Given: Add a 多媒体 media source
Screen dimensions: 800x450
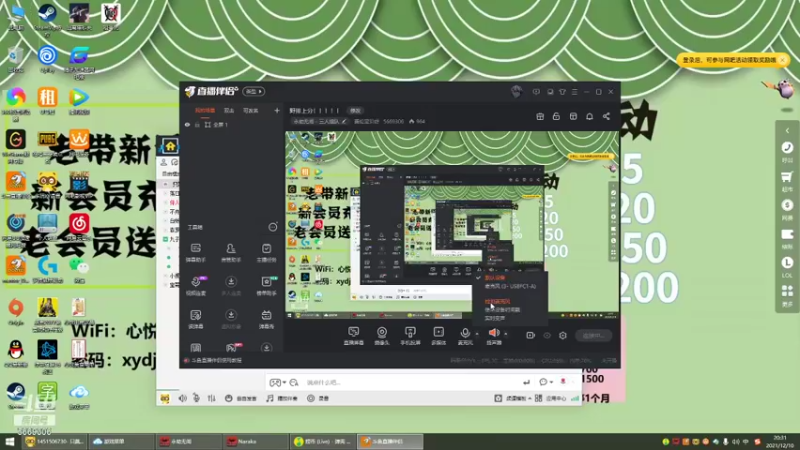Looking at the screenshot, I should point(438,336).
